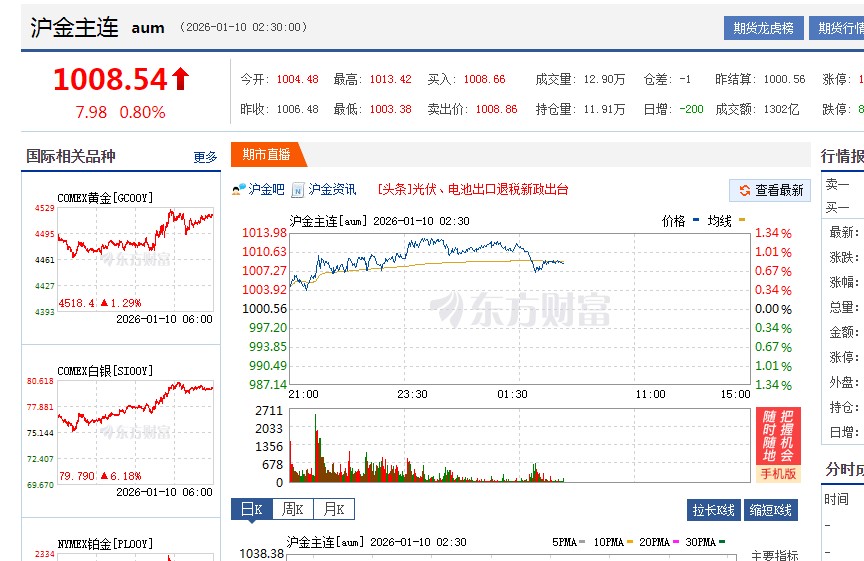Click the 持仓量 value 11.91万
The height and width of the screenshot is (561, 864).
coord(604,109)
